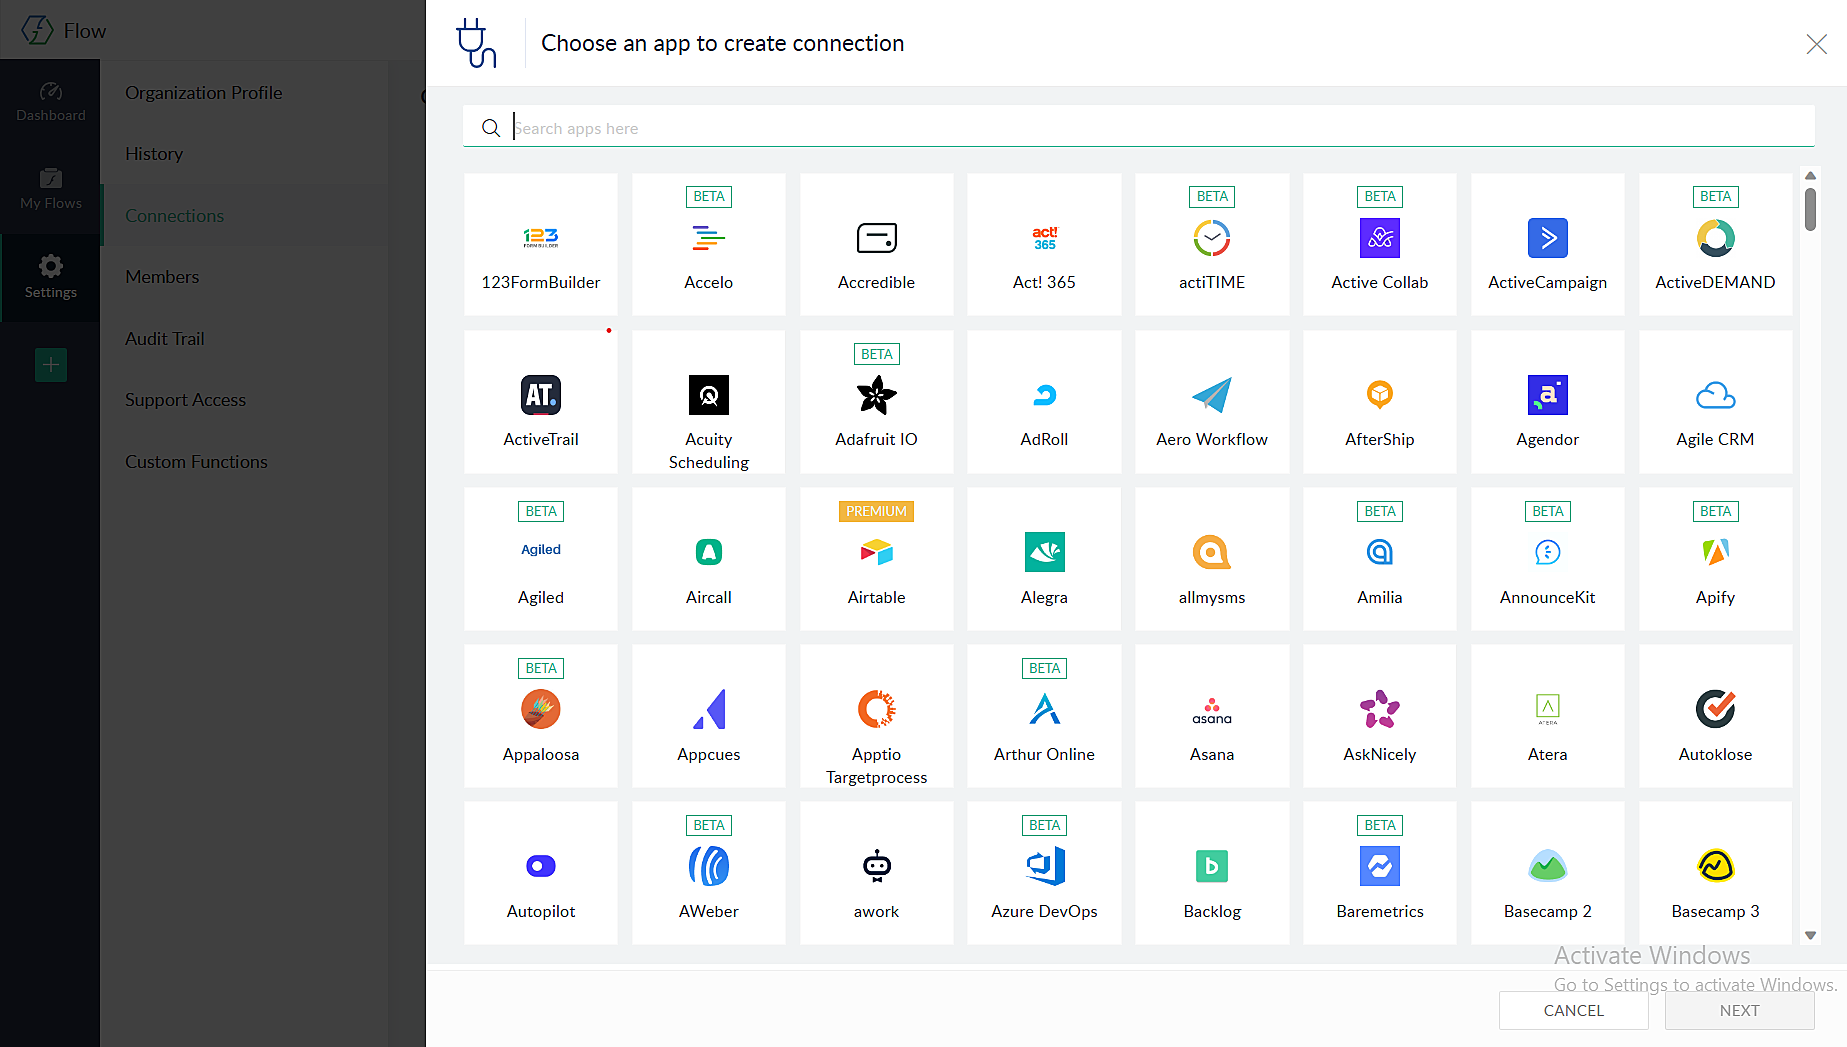Open Organization Profile settings
1847x1047 pixels.
click(204, 93)
